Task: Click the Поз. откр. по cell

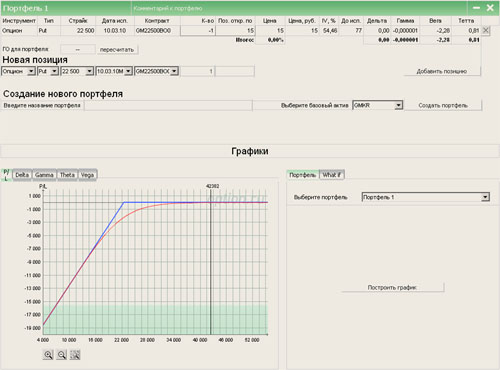Action: (x=235, y=31)
